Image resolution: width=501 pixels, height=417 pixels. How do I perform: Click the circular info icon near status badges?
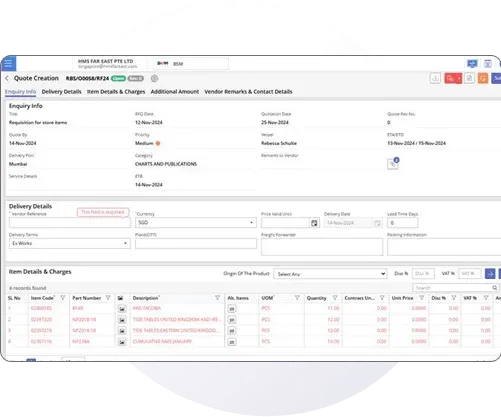point(154,78)
